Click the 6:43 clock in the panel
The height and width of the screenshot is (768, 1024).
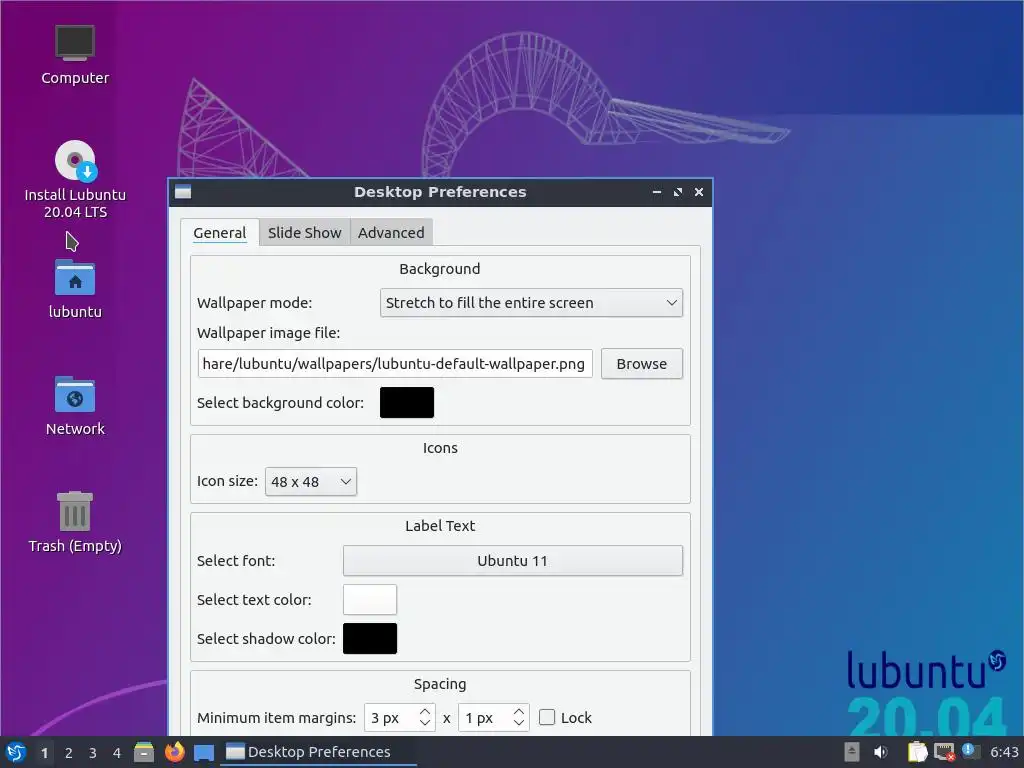pos(1004,752)
